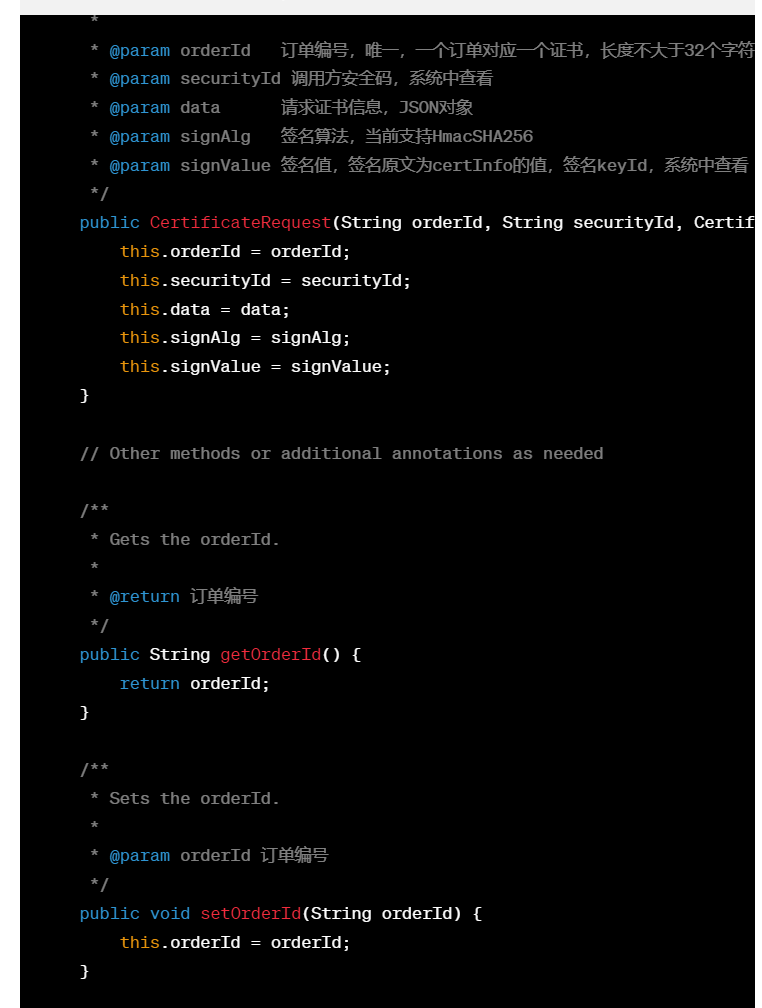Click the 'void' keyword in the setOrderId declaration

[x=170, y=914]
